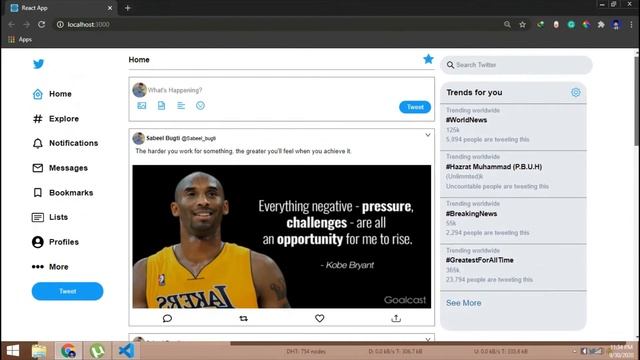Screen dimensions: 640x360
Task: Click the More three-dots icon
Action: pyautogui.click(x=38, y=267)
